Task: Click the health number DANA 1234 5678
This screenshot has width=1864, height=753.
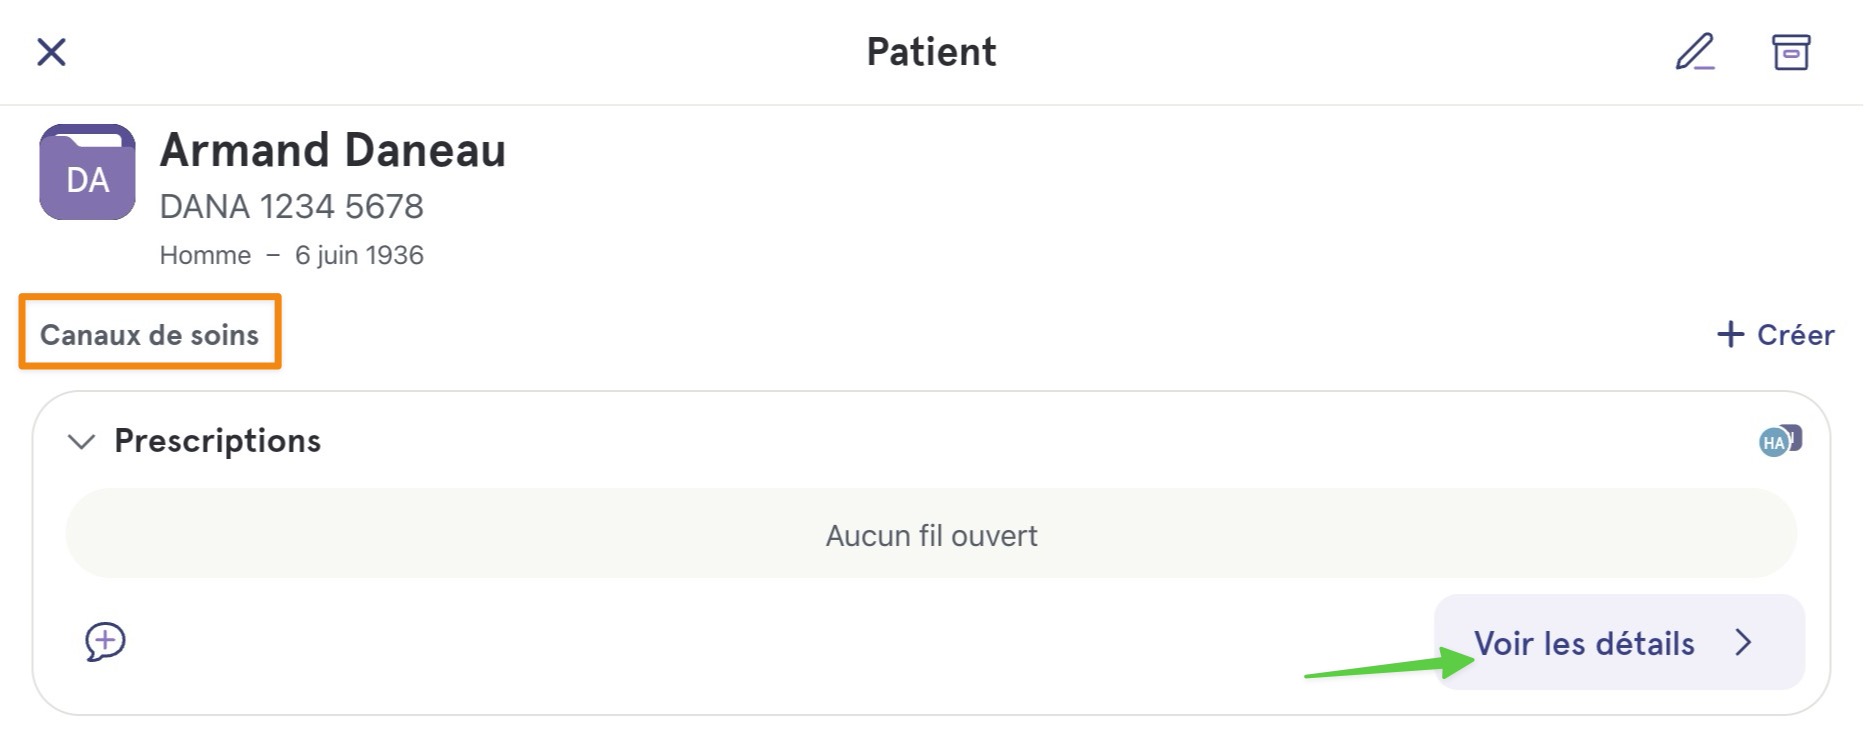Action: click(292, 206)
